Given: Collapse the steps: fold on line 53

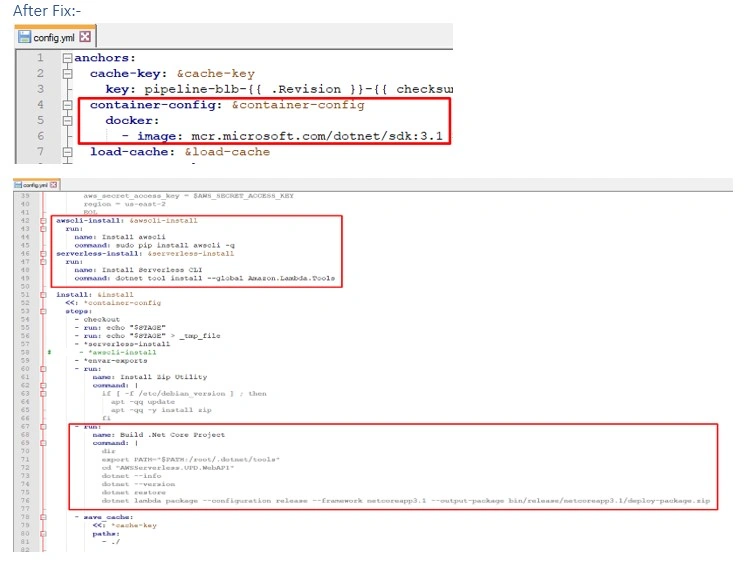Looking at the screenshot, I should point(43,311).
